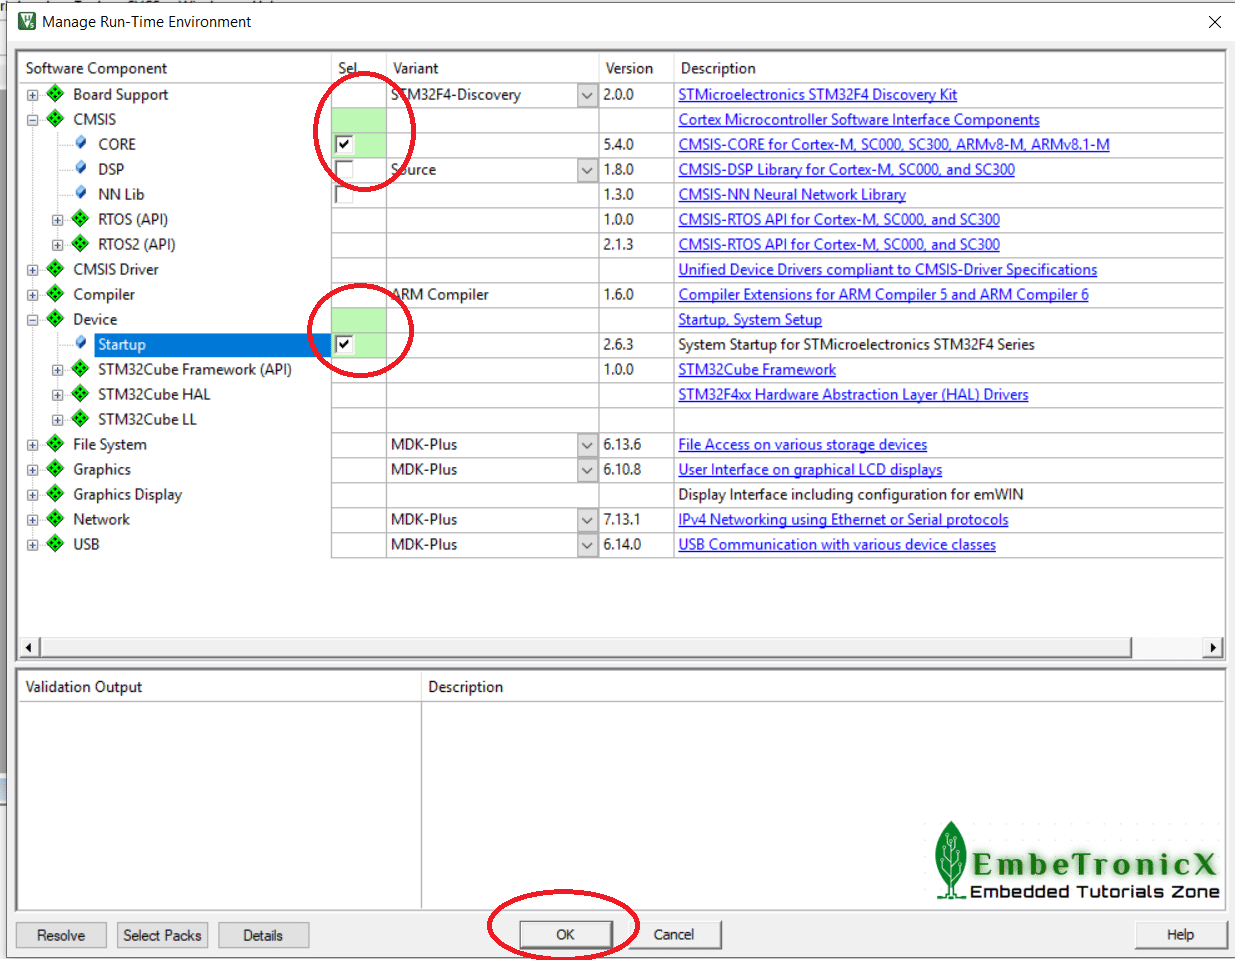Open the Network MDK-Plus variant dropdown
The height and width of the screenshot is (960, 1238).
coord(587,520)
